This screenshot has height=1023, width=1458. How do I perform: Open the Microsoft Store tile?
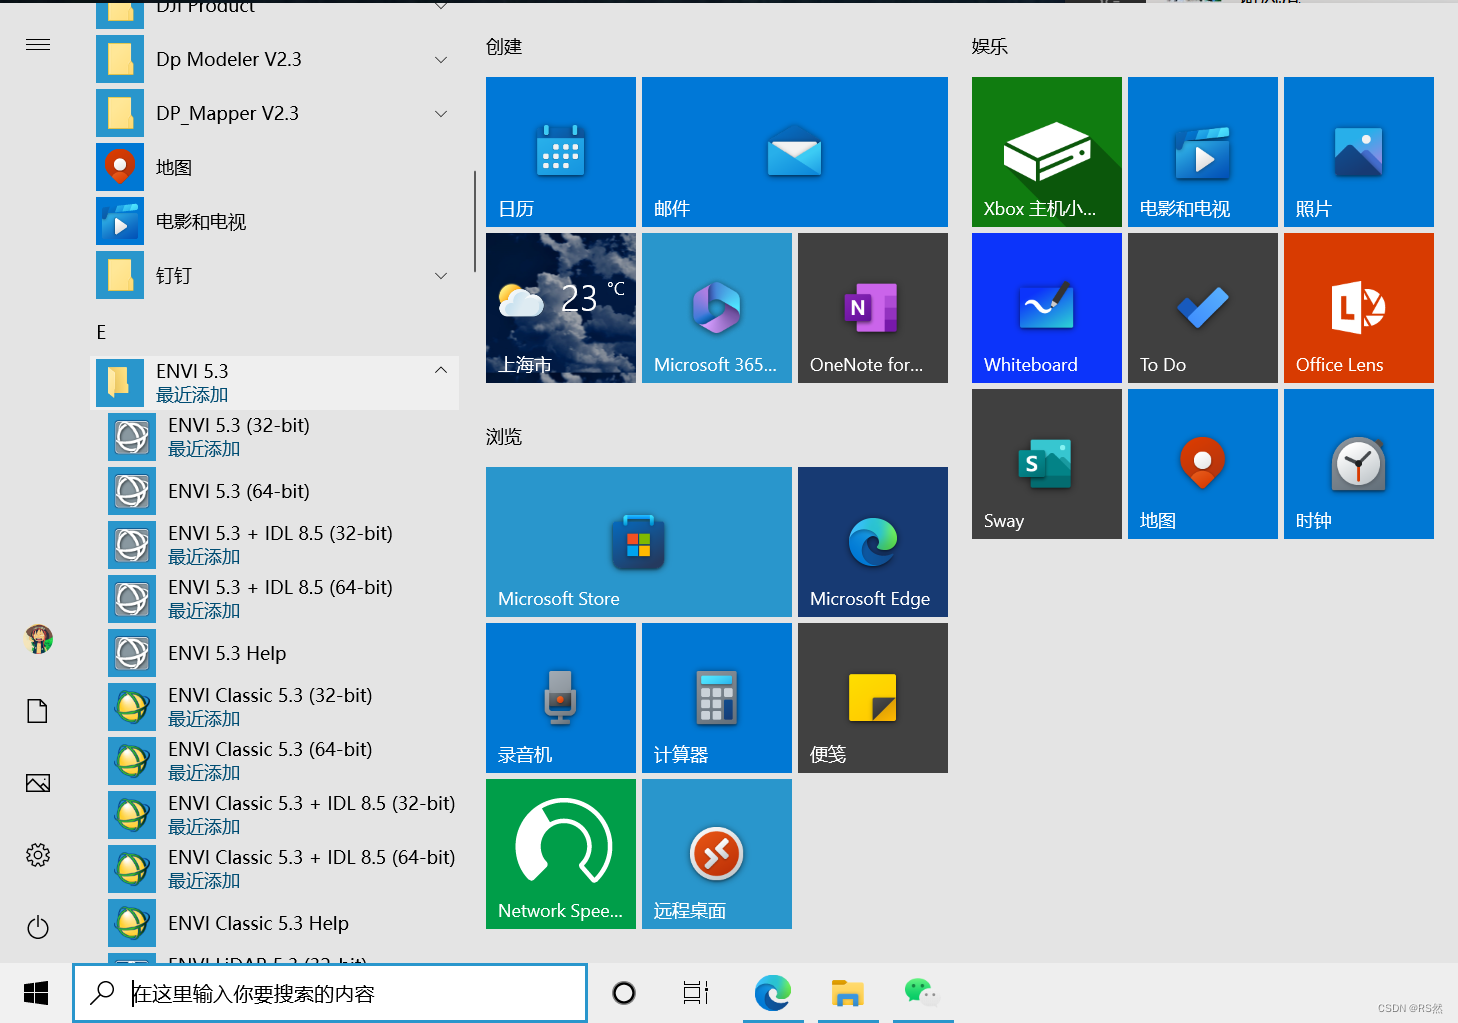point(639,542)
